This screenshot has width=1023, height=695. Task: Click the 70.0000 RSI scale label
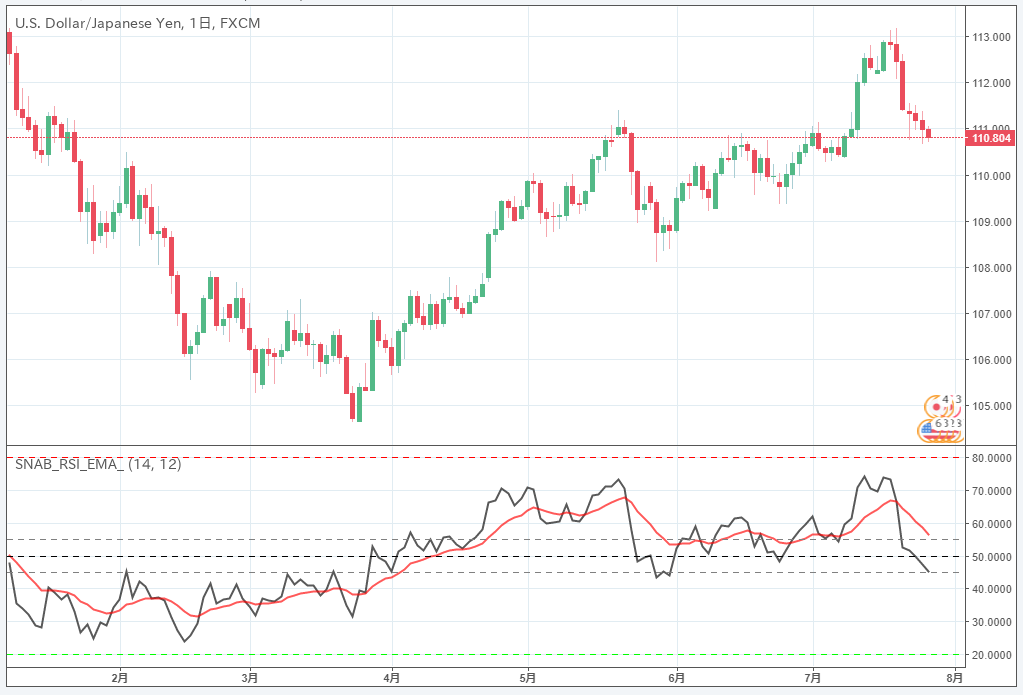point(992,491)
